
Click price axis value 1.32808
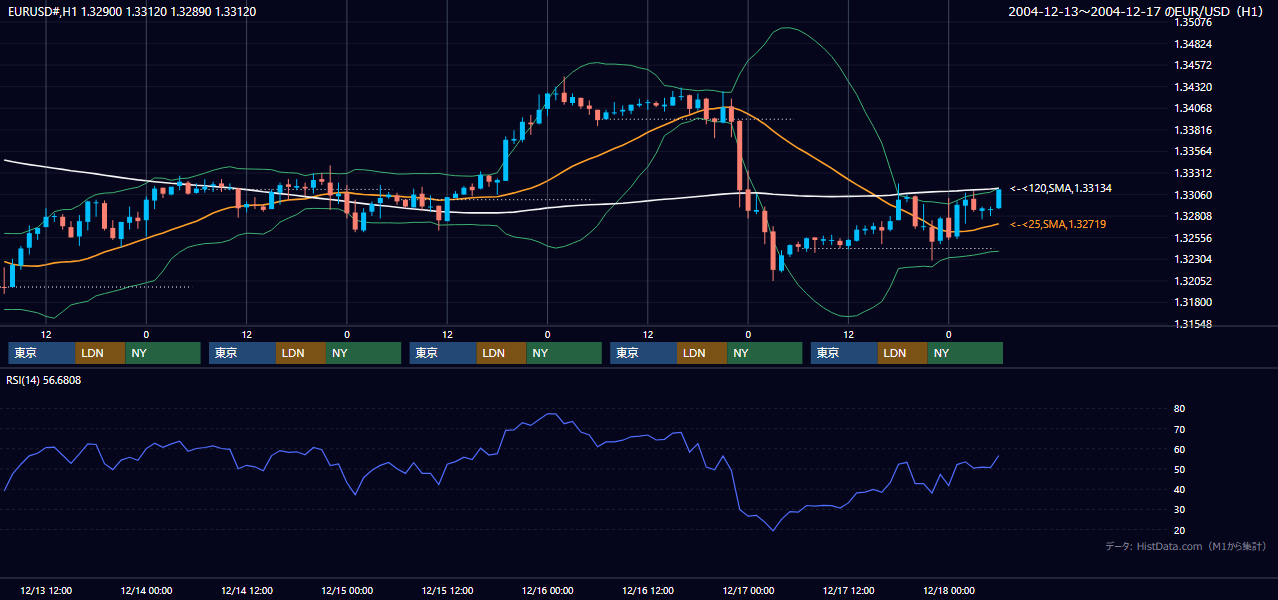(1192, 216)
